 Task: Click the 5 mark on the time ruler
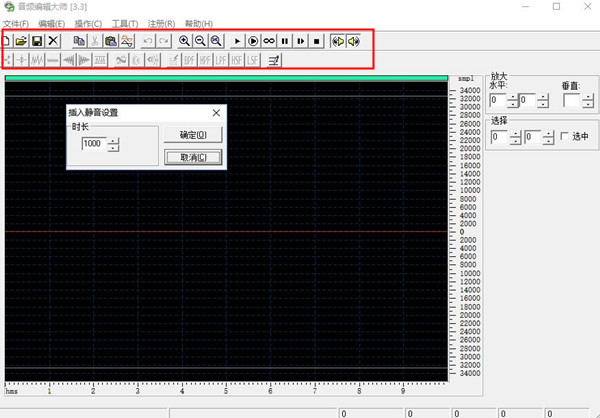point(226,391)
